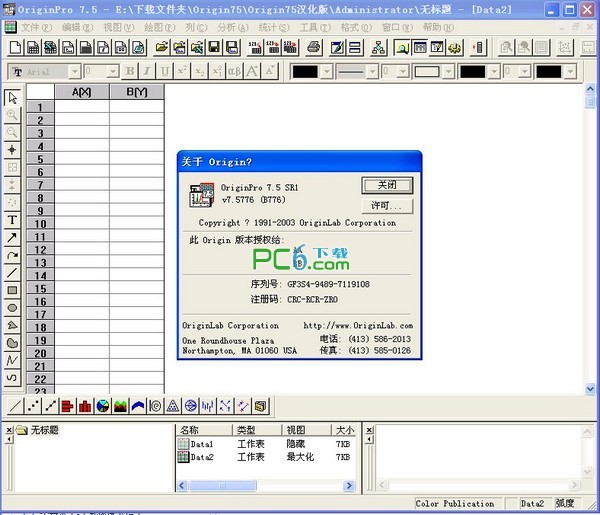Plot a Polar graph

[x=191, y=406]
